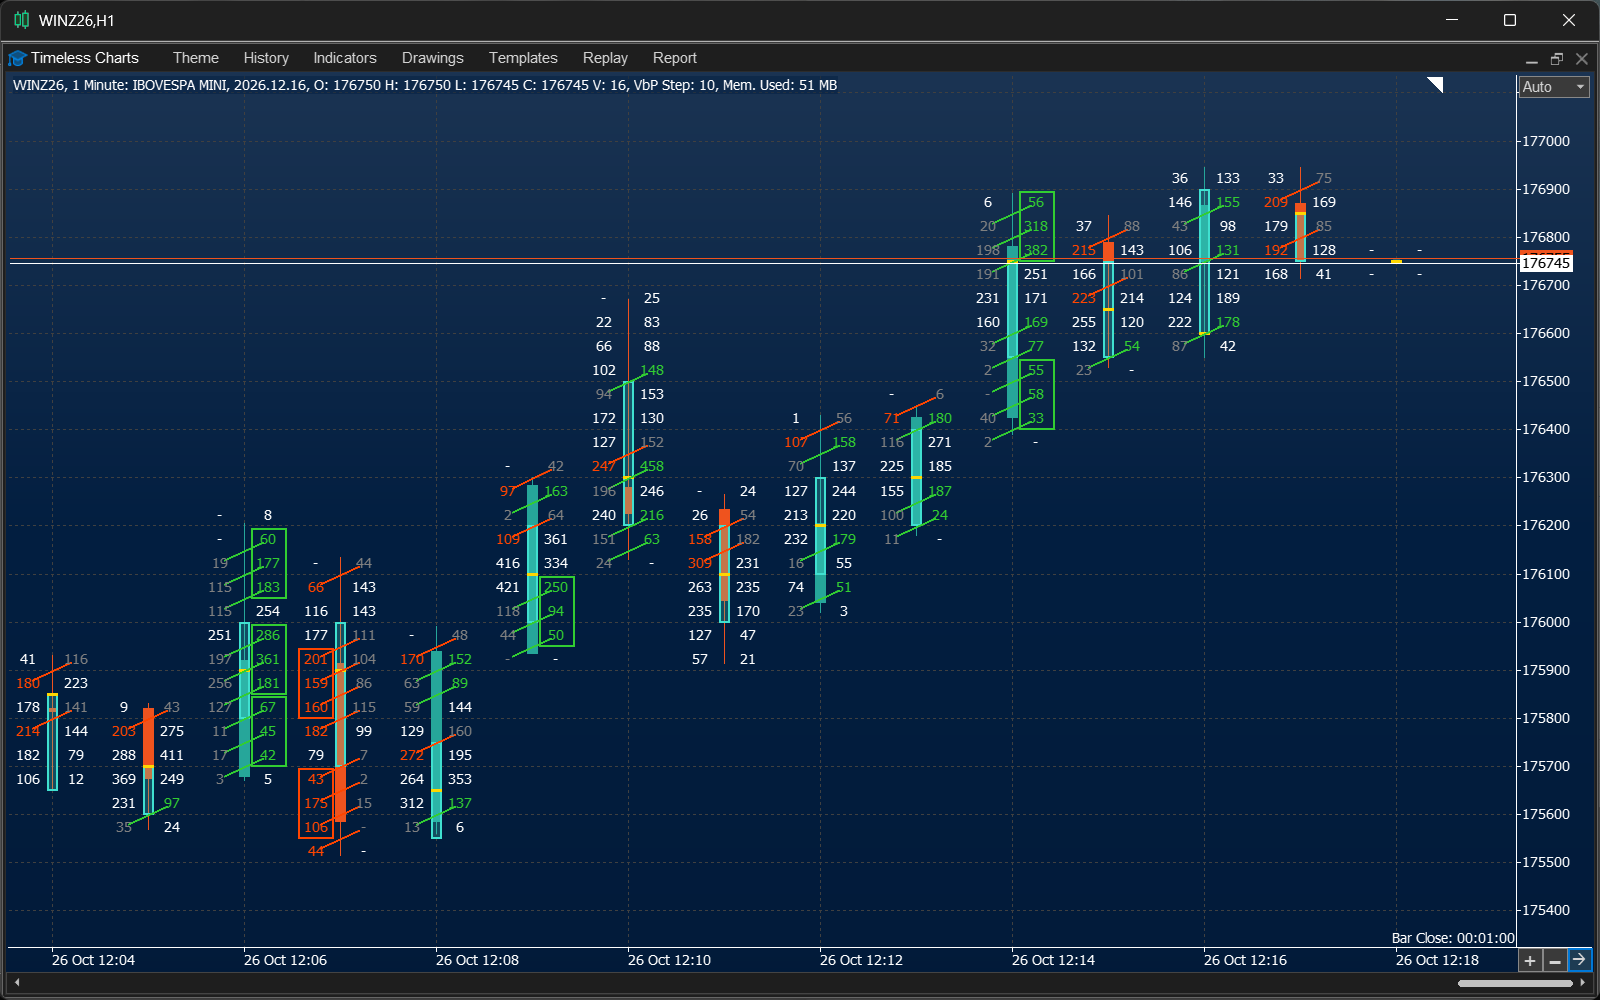
Task: Click the 176745 current price label
Action: [x=1546, y=263]
